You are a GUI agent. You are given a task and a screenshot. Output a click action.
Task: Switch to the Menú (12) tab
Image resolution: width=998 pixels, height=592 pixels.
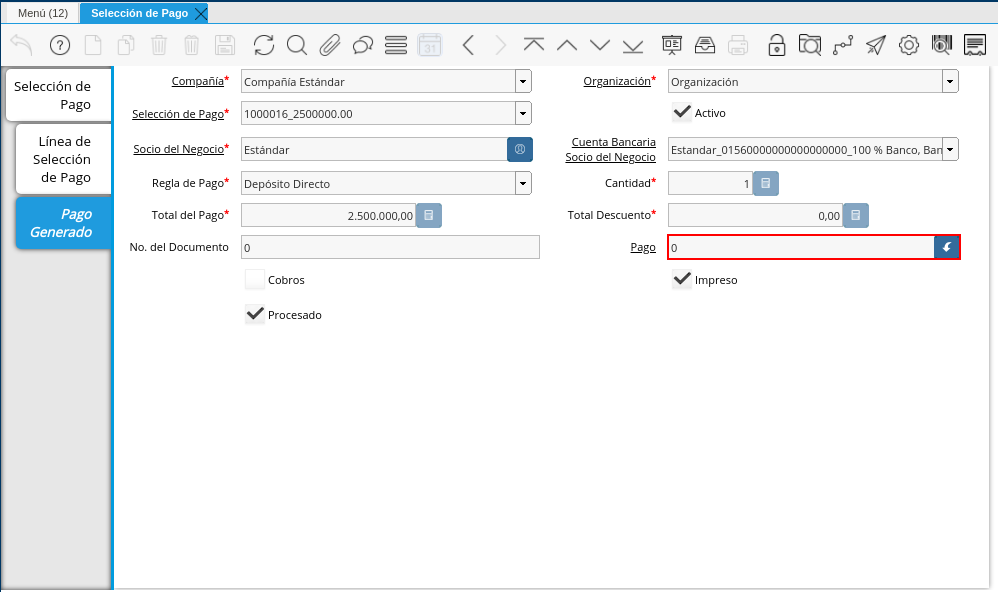tap(42, 13)
